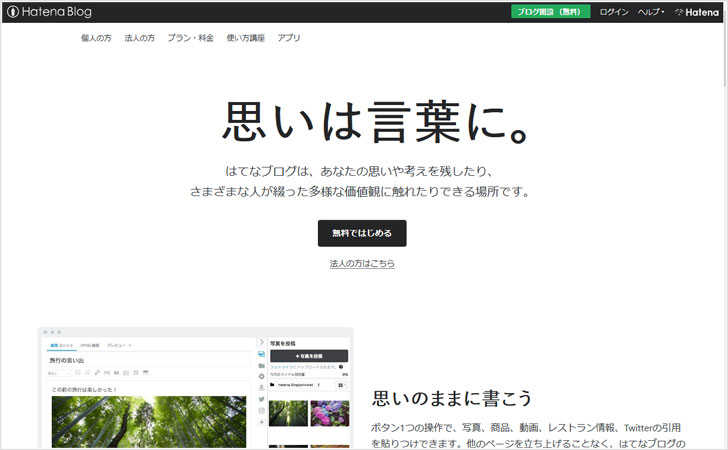Follow the 法人の方はこちら link
Image resolution: width=728 pixels, height=450 pixels.
pos(362,263)
